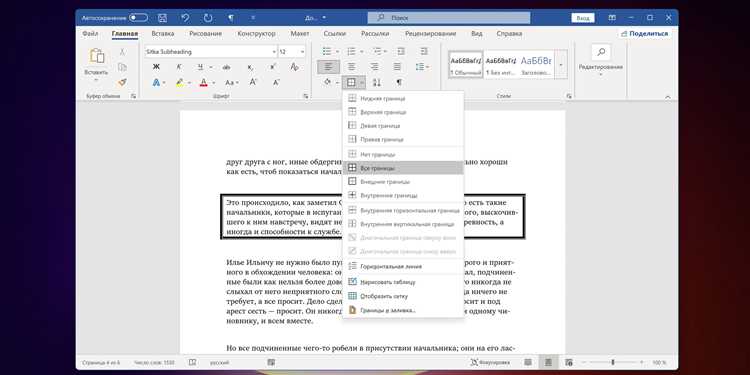Choose Все границы from borders menu
The height and width of the screenshot is (375, 750).
coord(403,168)
